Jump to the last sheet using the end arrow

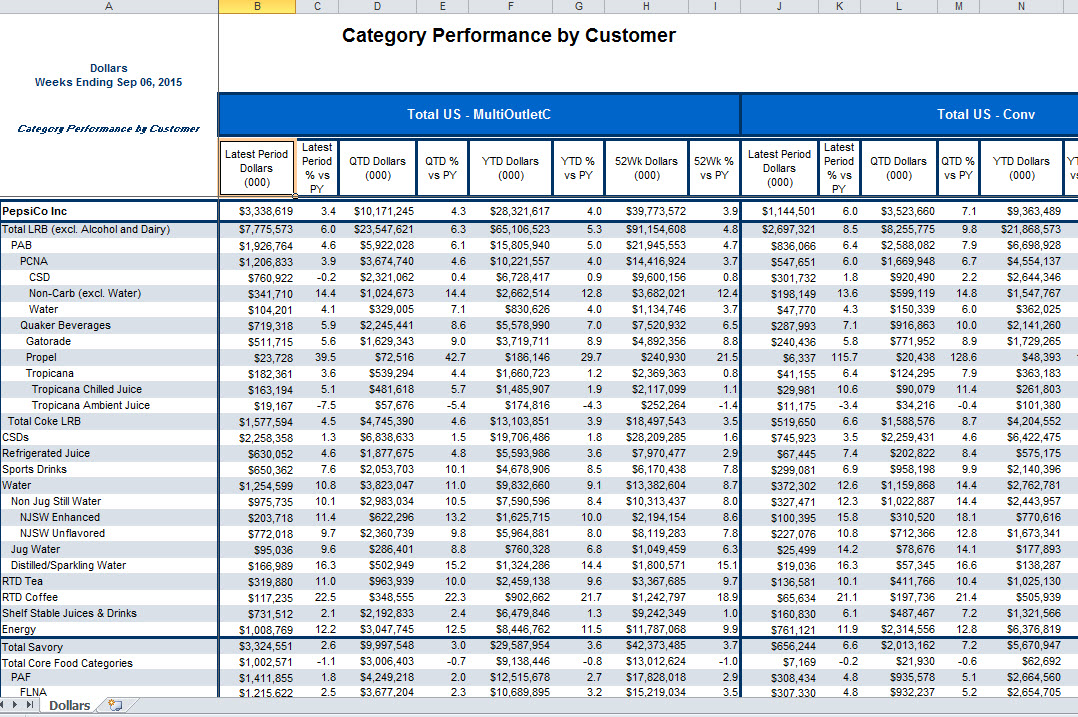coord(30,705)
